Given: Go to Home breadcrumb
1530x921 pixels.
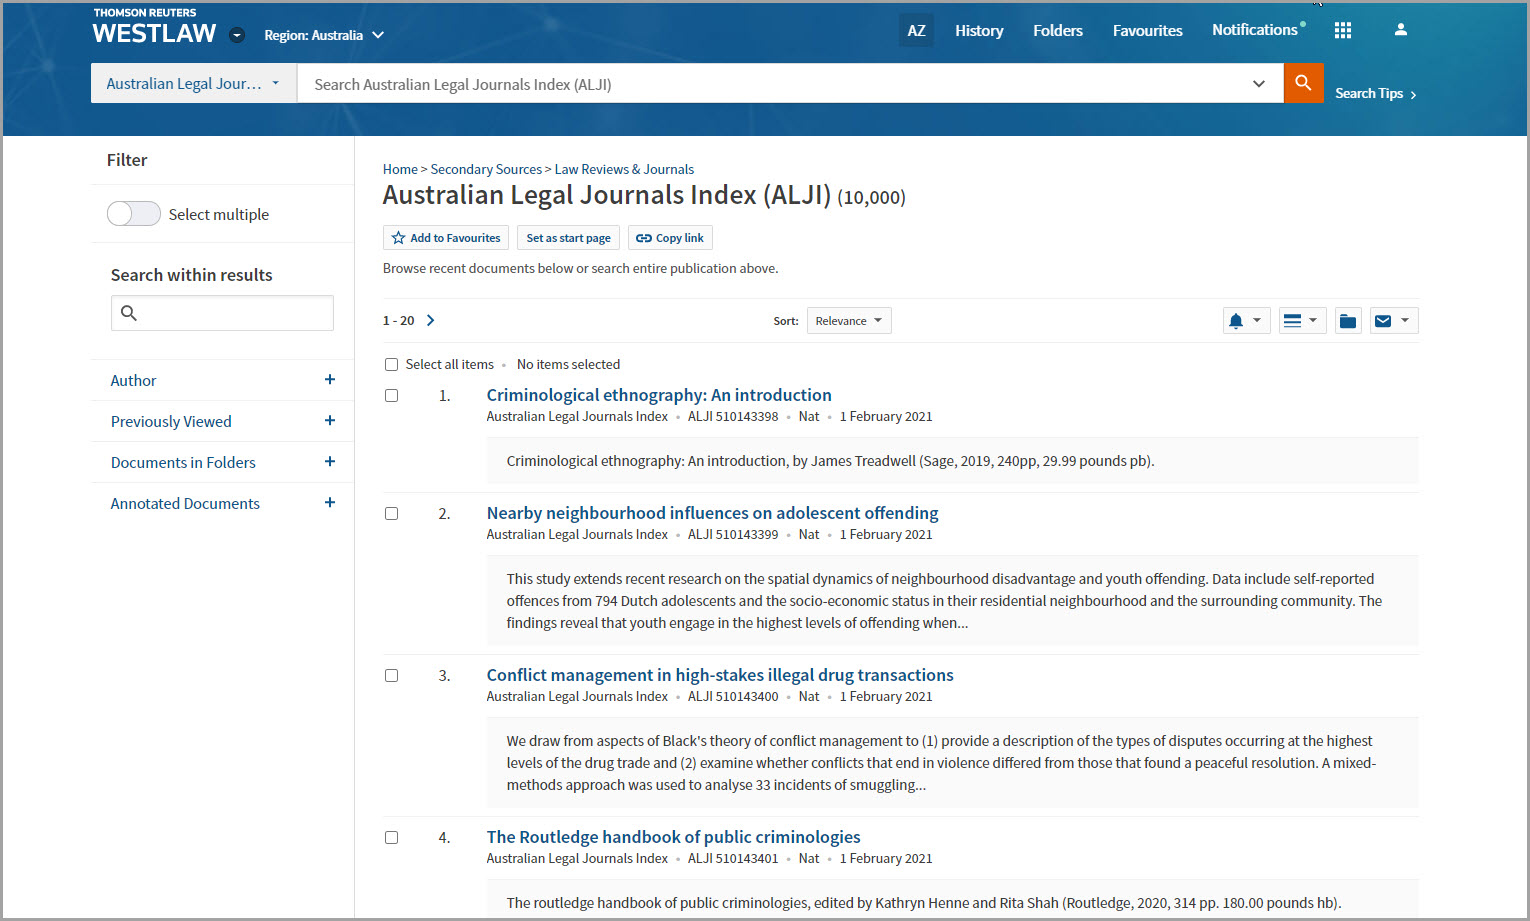Looking at the screenshot, I should (x=400, y=169).
